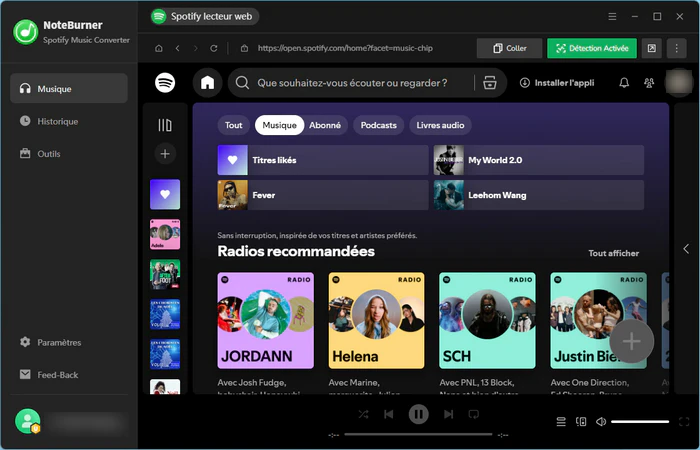Select the Podcasts filter chip

(379, 125)
